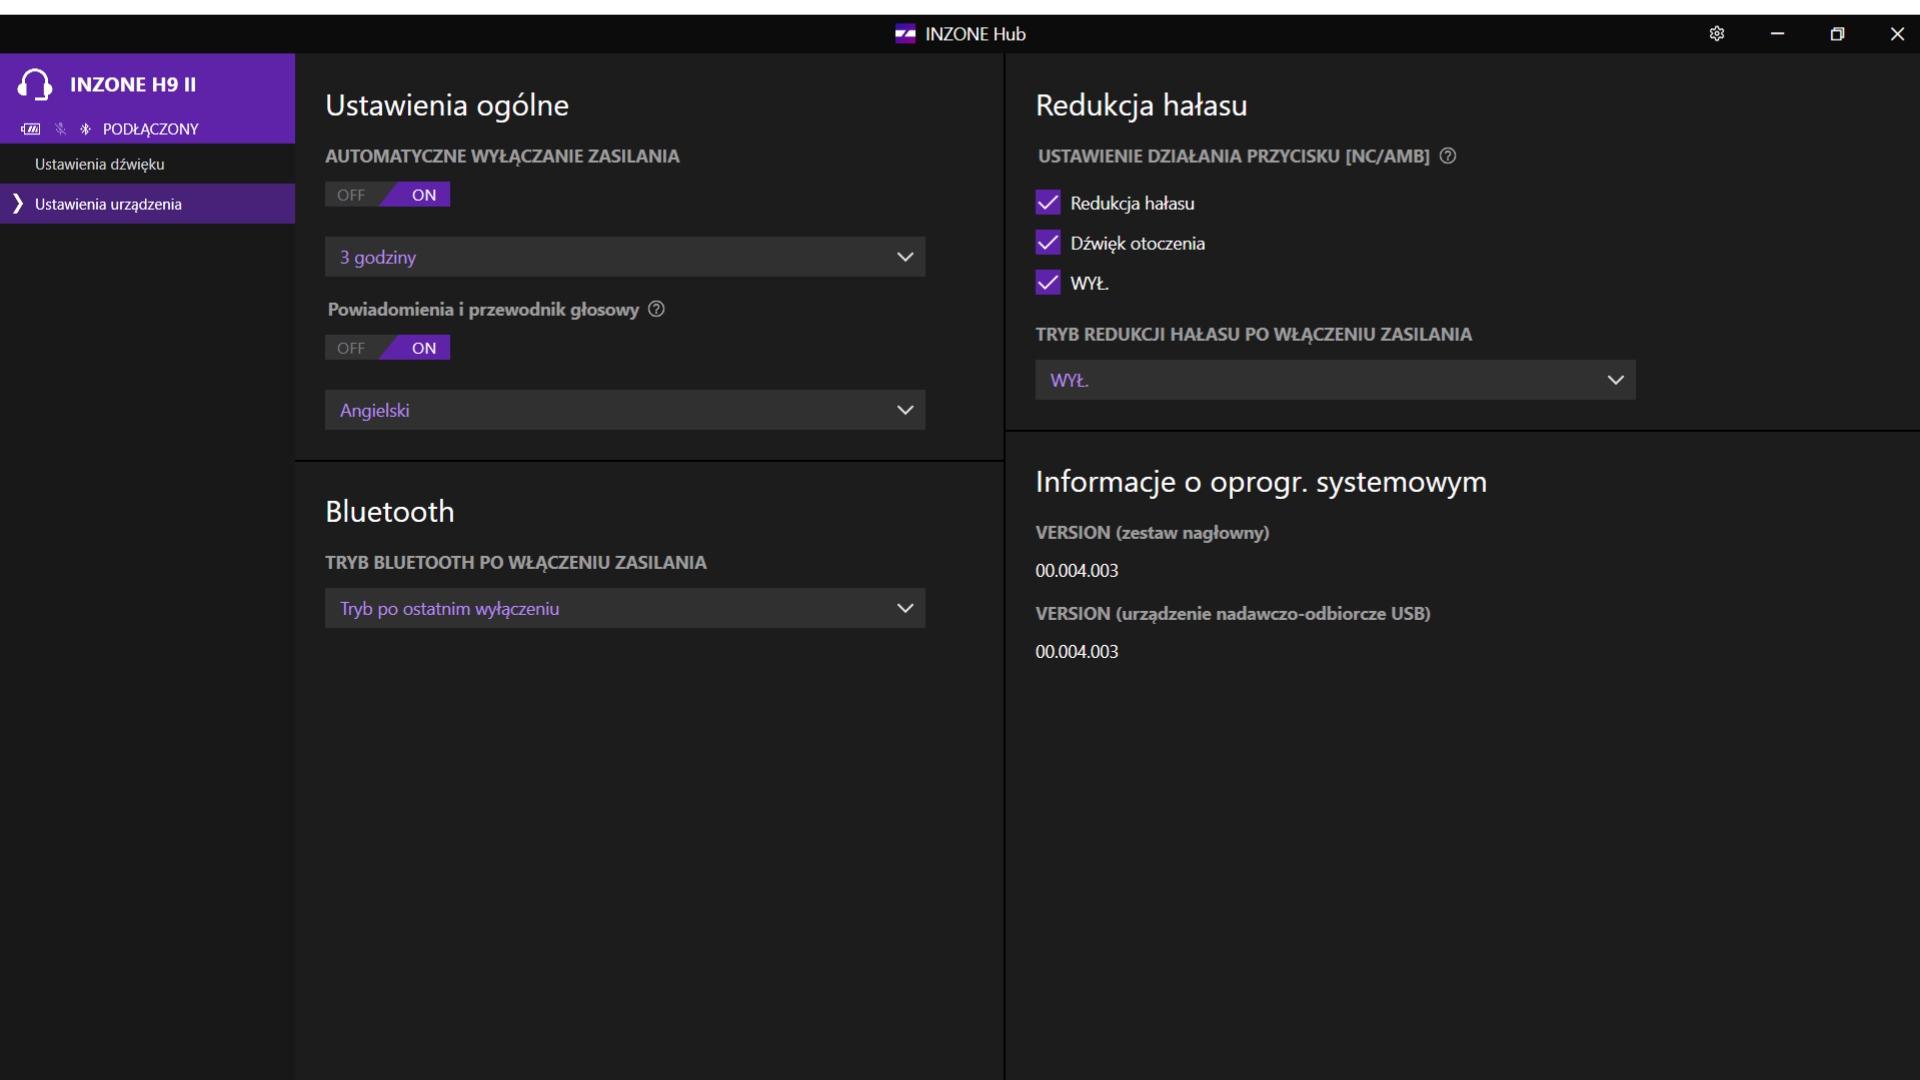Viewport: 1920px width, 1080px height.
Task: Open the Angielski language dropdown
Action: click(625, 410)
